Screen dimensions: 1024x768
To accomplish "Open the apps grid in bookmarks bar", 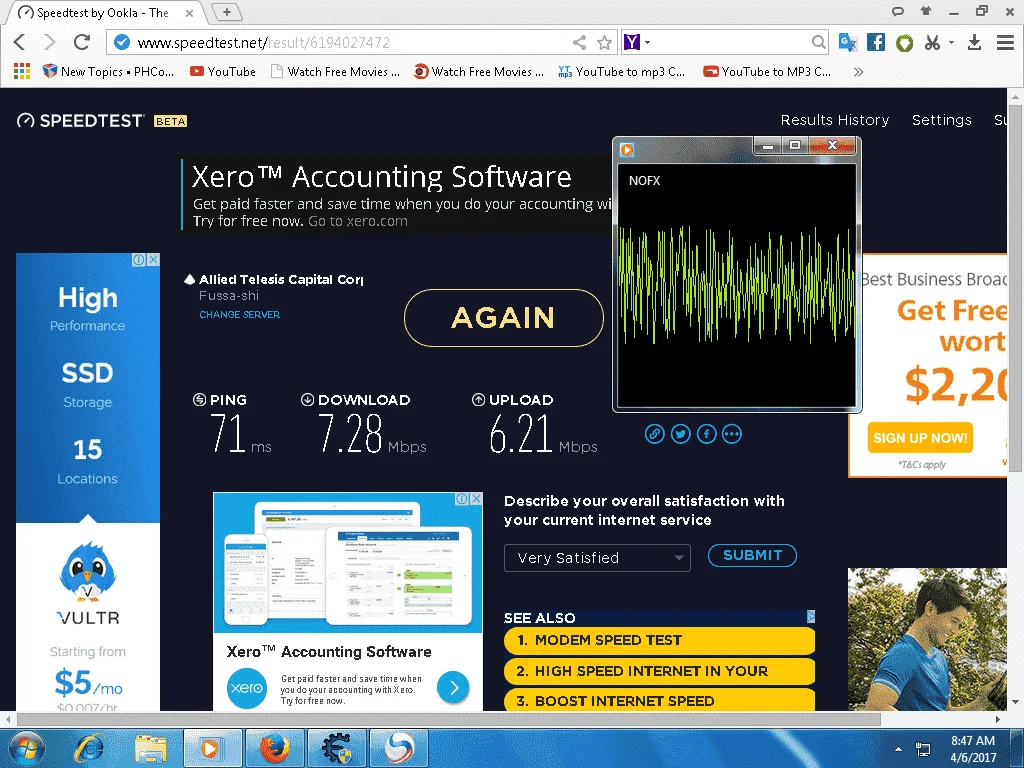I will click(22, 71).
